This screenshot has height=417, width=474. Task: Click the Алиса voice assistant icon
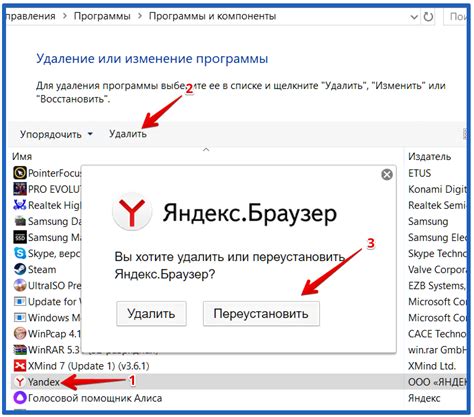(20, 398)
